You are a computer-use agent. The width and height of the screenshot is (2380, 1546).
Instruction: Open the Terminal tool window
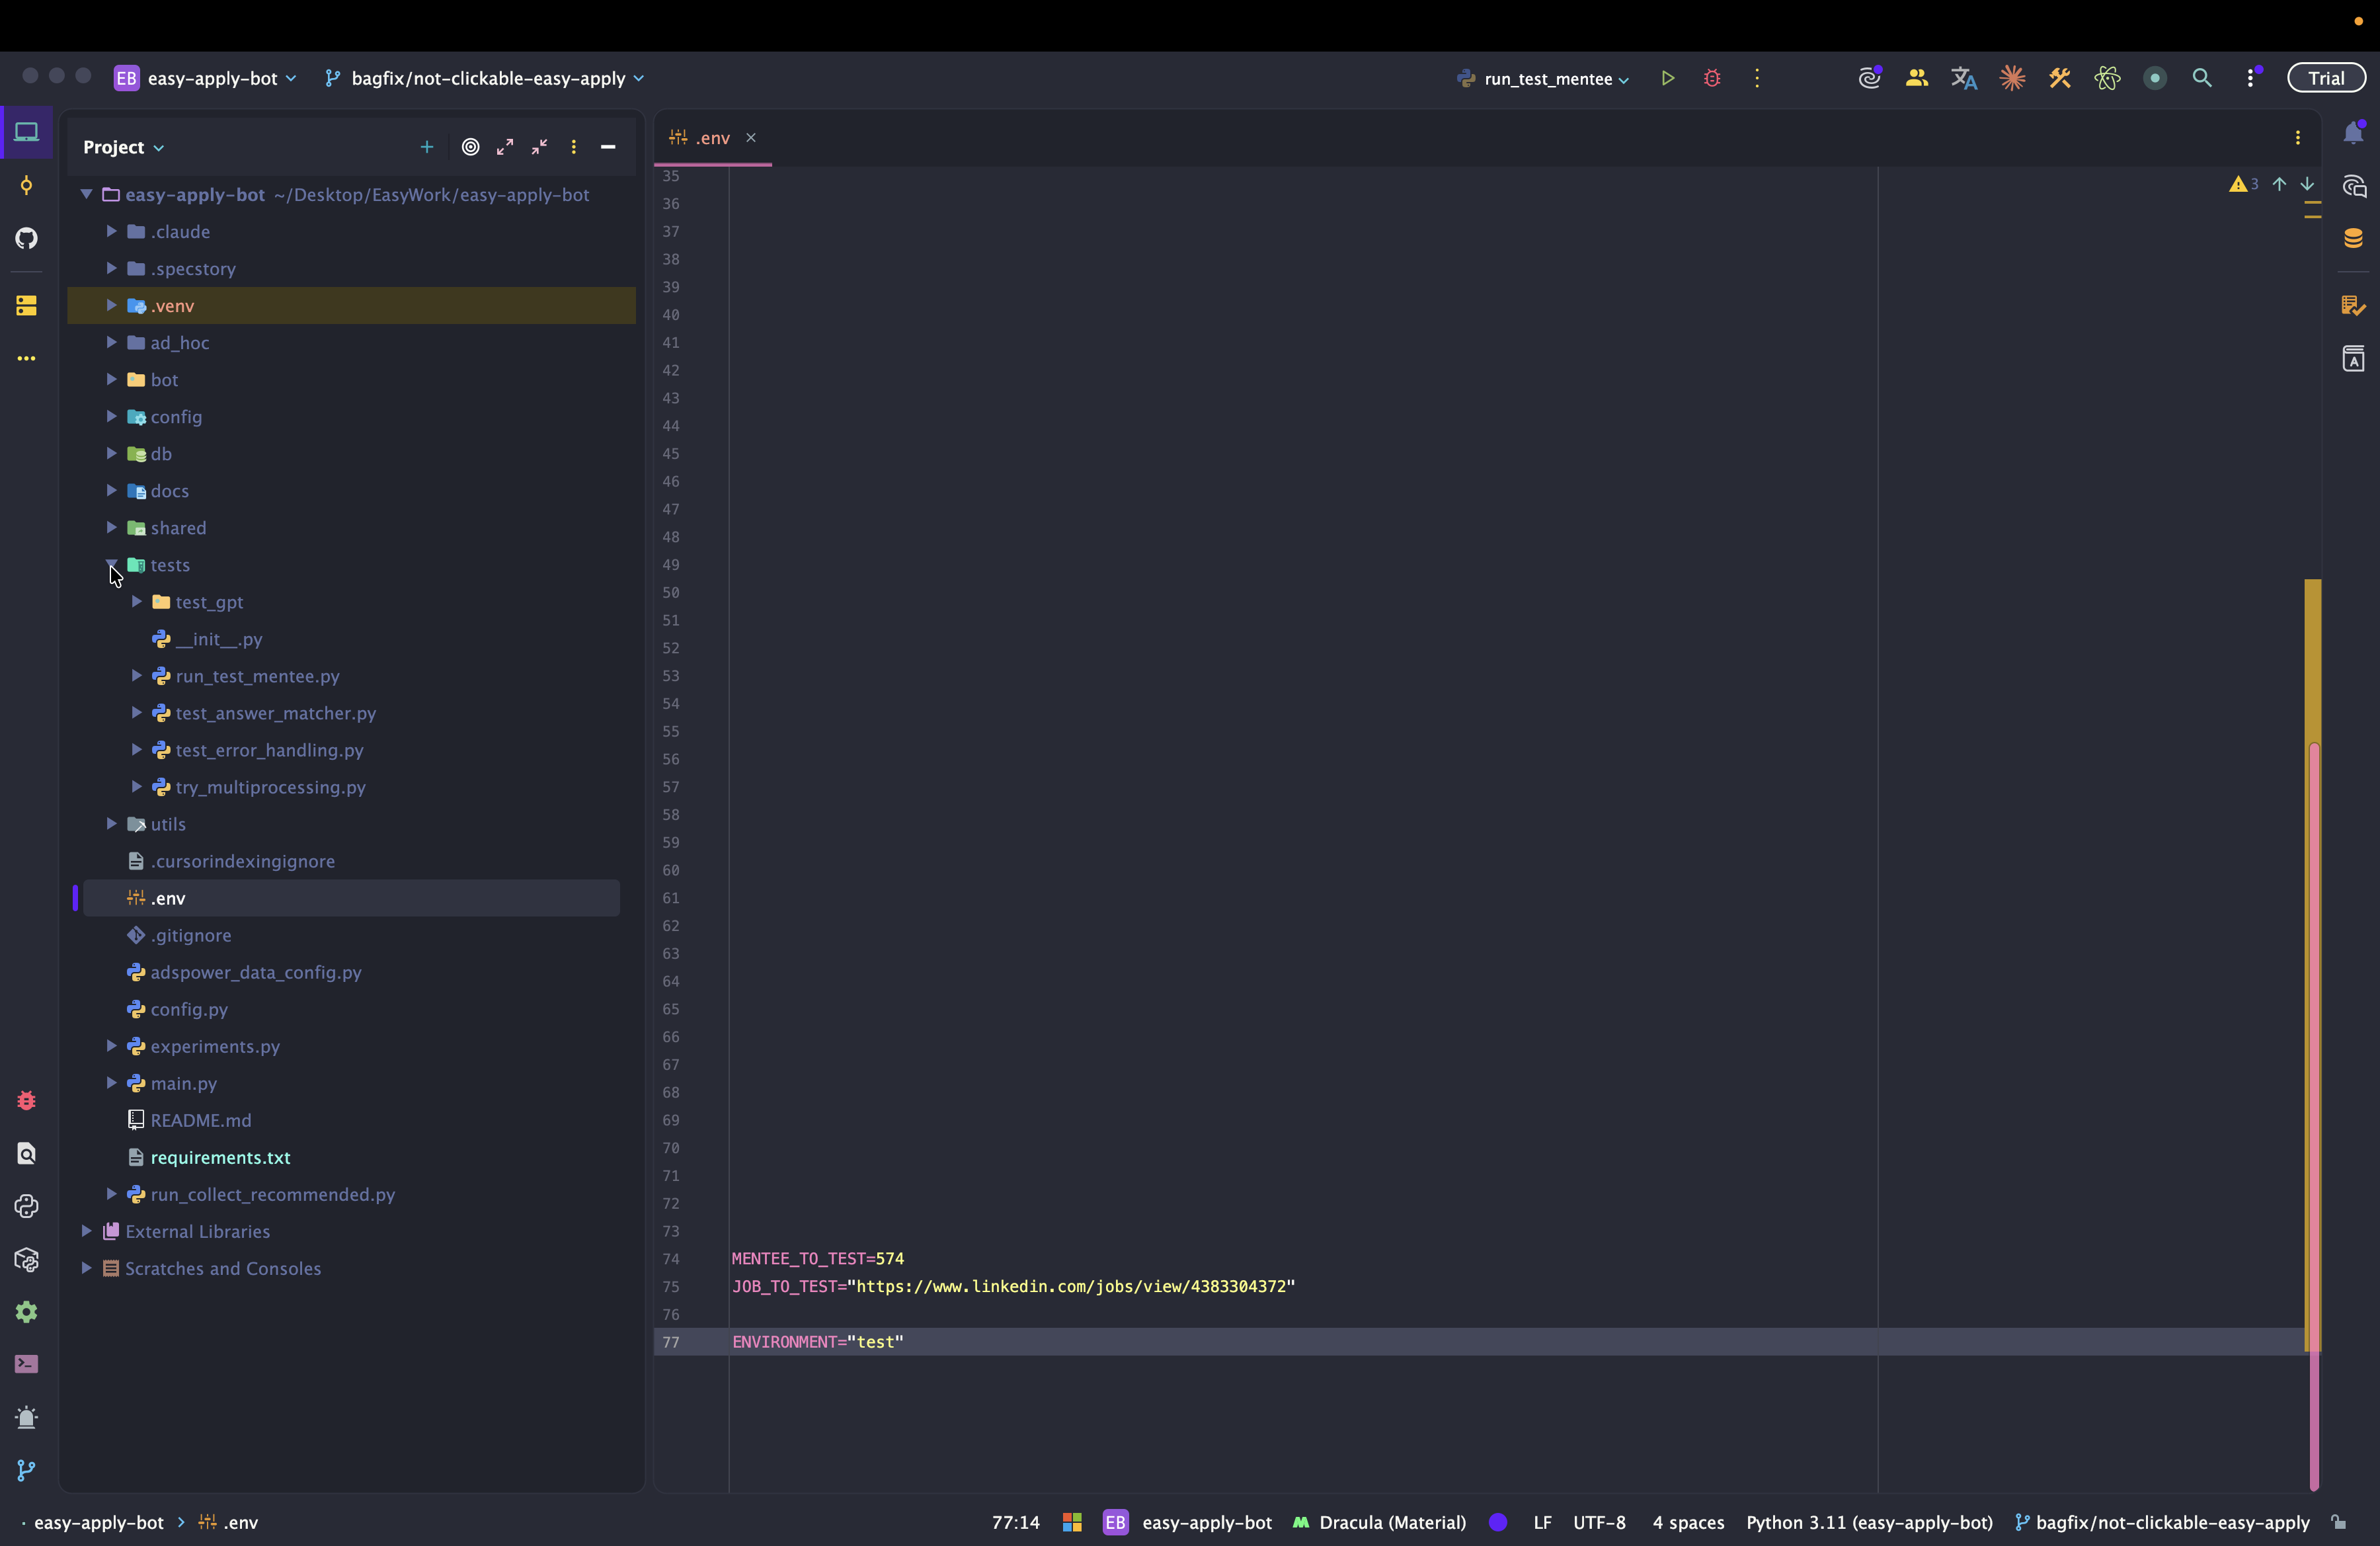tap(27, 1364)
